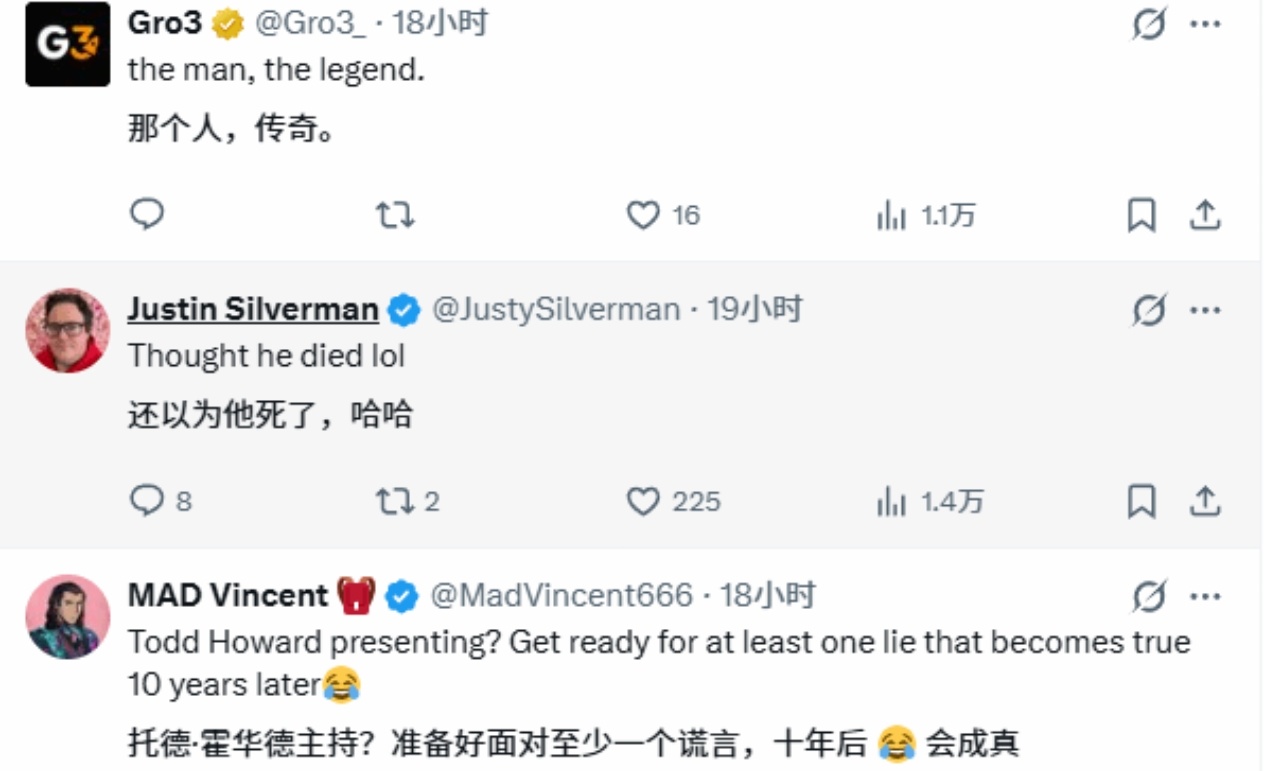The height and width of the screenshot is (771, 1264).
Task: Click Gro3's G3 profile avatar
Action: pyautogui.click(x=68, y=44)
